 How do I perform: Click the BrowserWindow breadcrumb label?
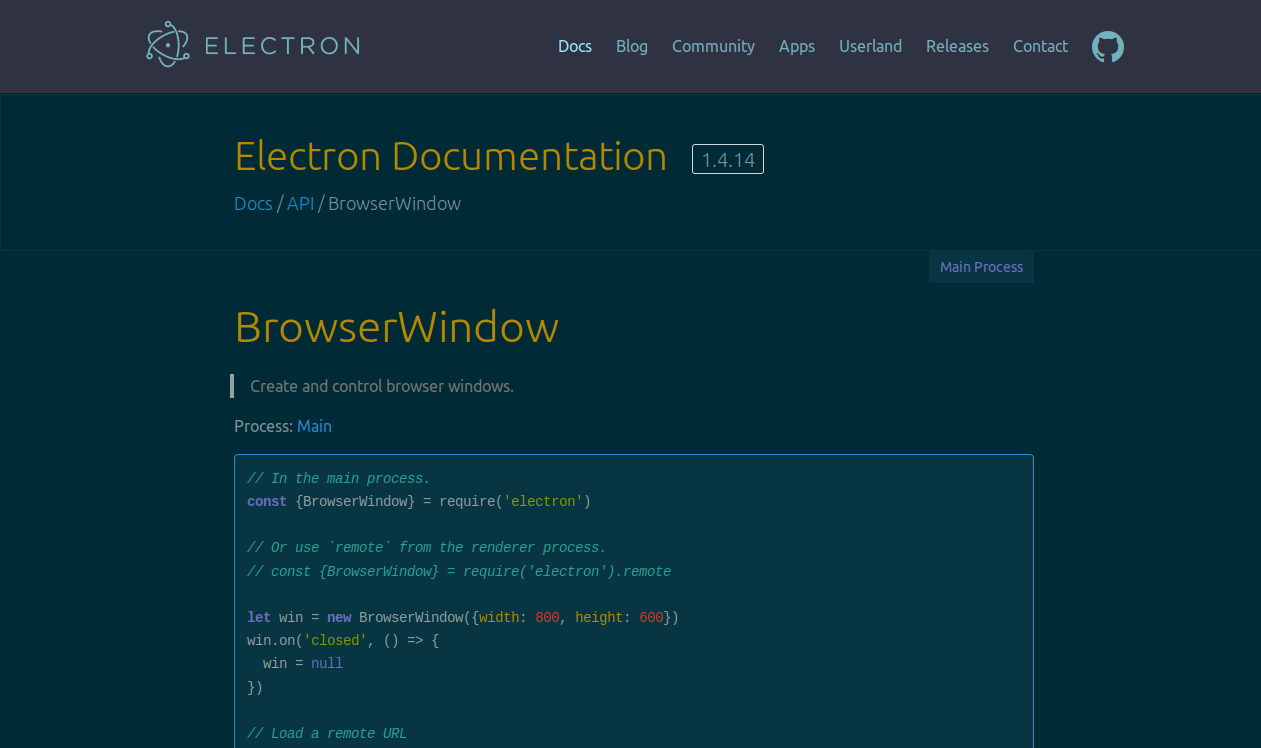click(x=394, y=203)
